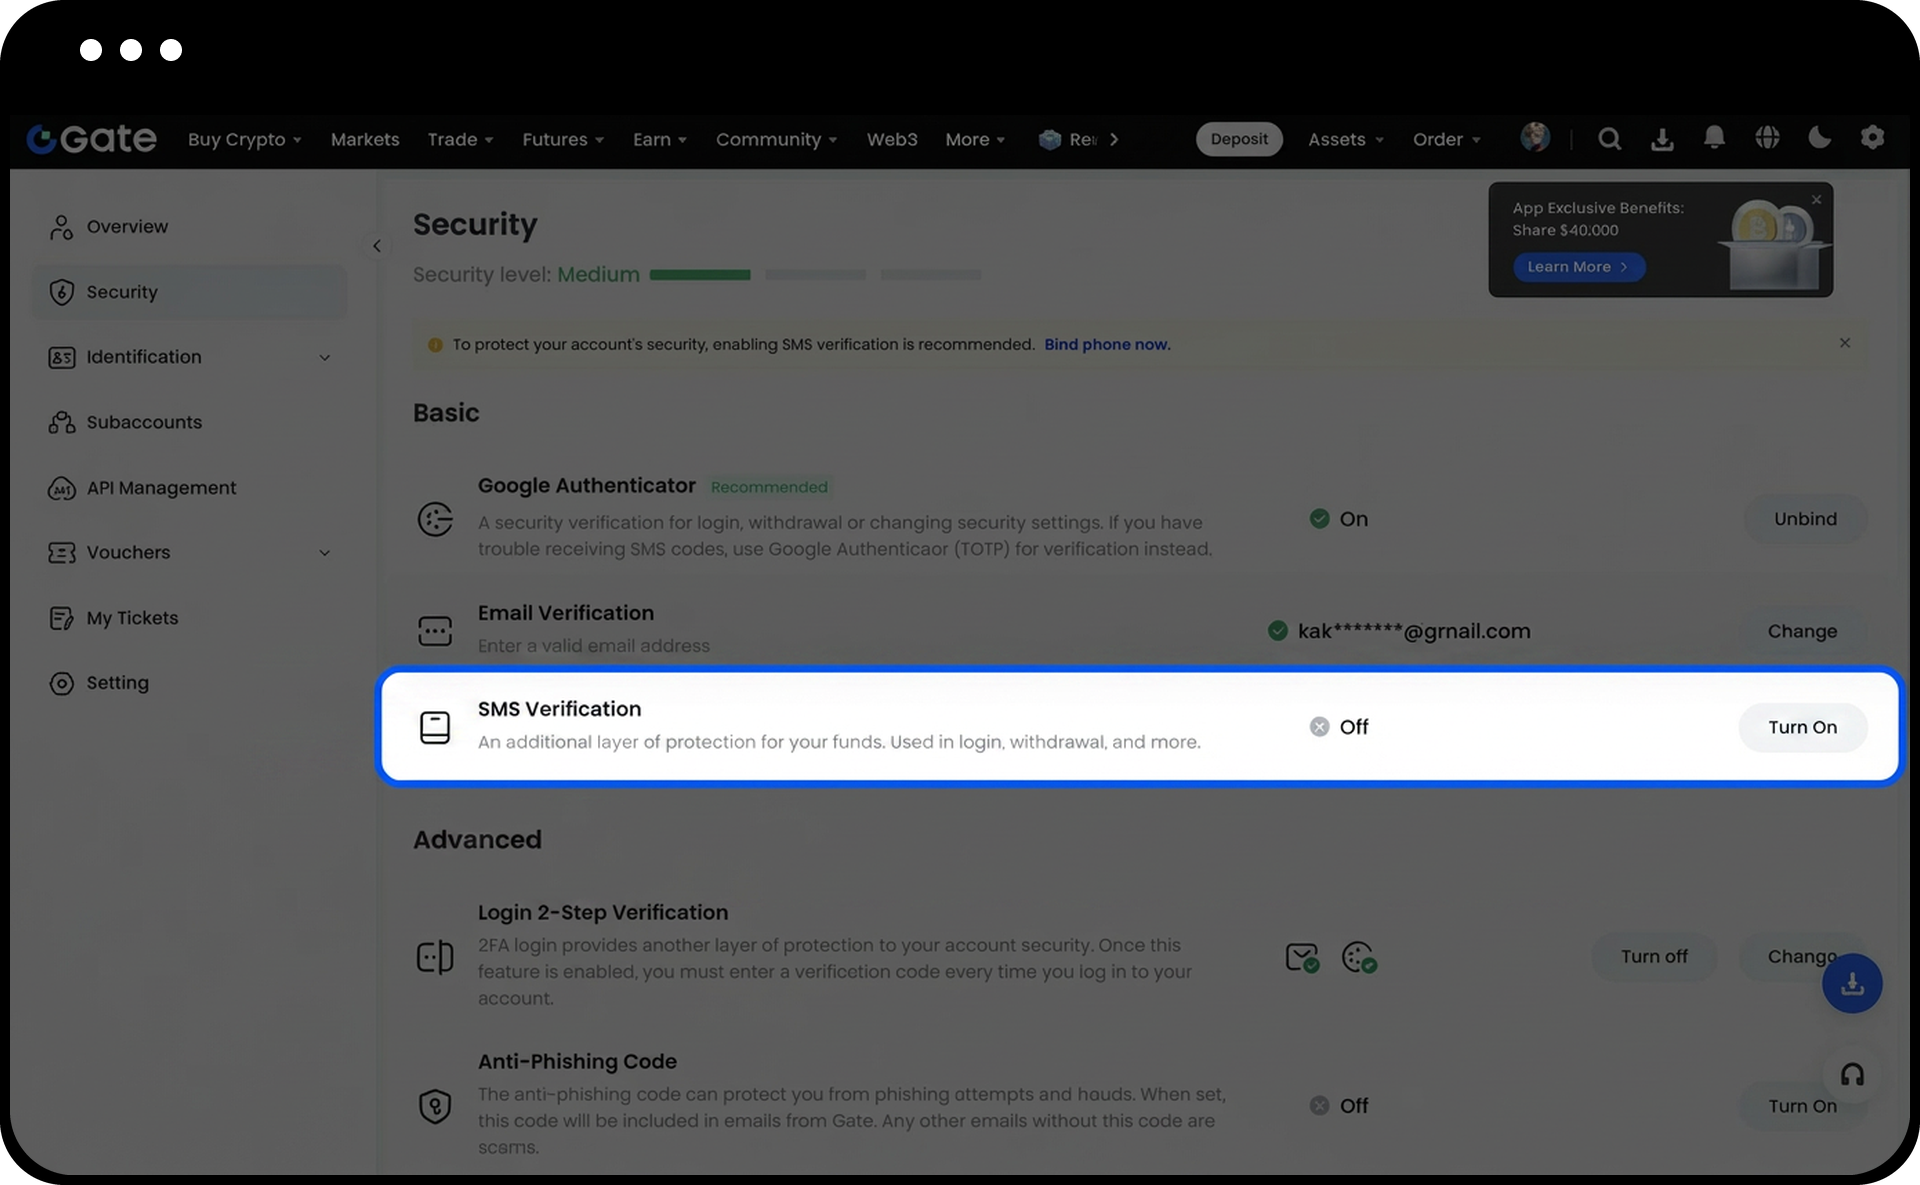Turn On SMS Verification
The height and width of the screenshot is (1185, 1920).
1802,727
